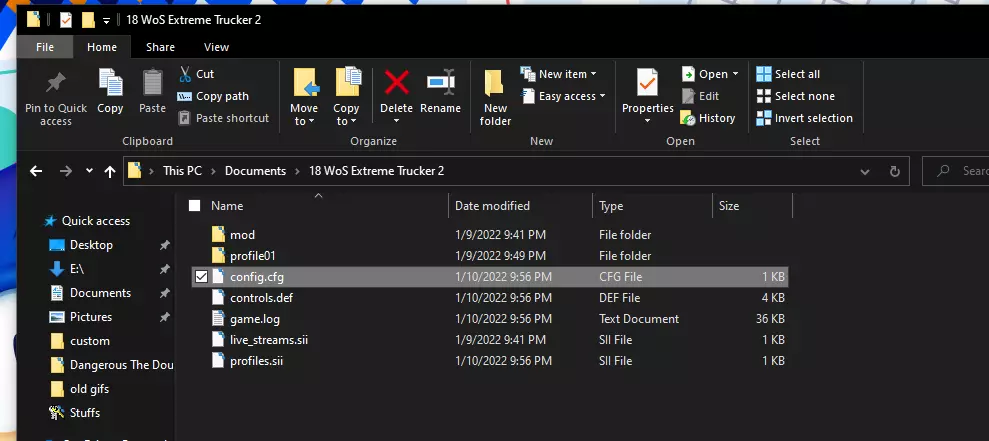Click 18 WoS Extreme Trucker 2 in the breadcrumb
Image resolution: width=989 pixels, height=441 pixels.
tap(377, 171)
